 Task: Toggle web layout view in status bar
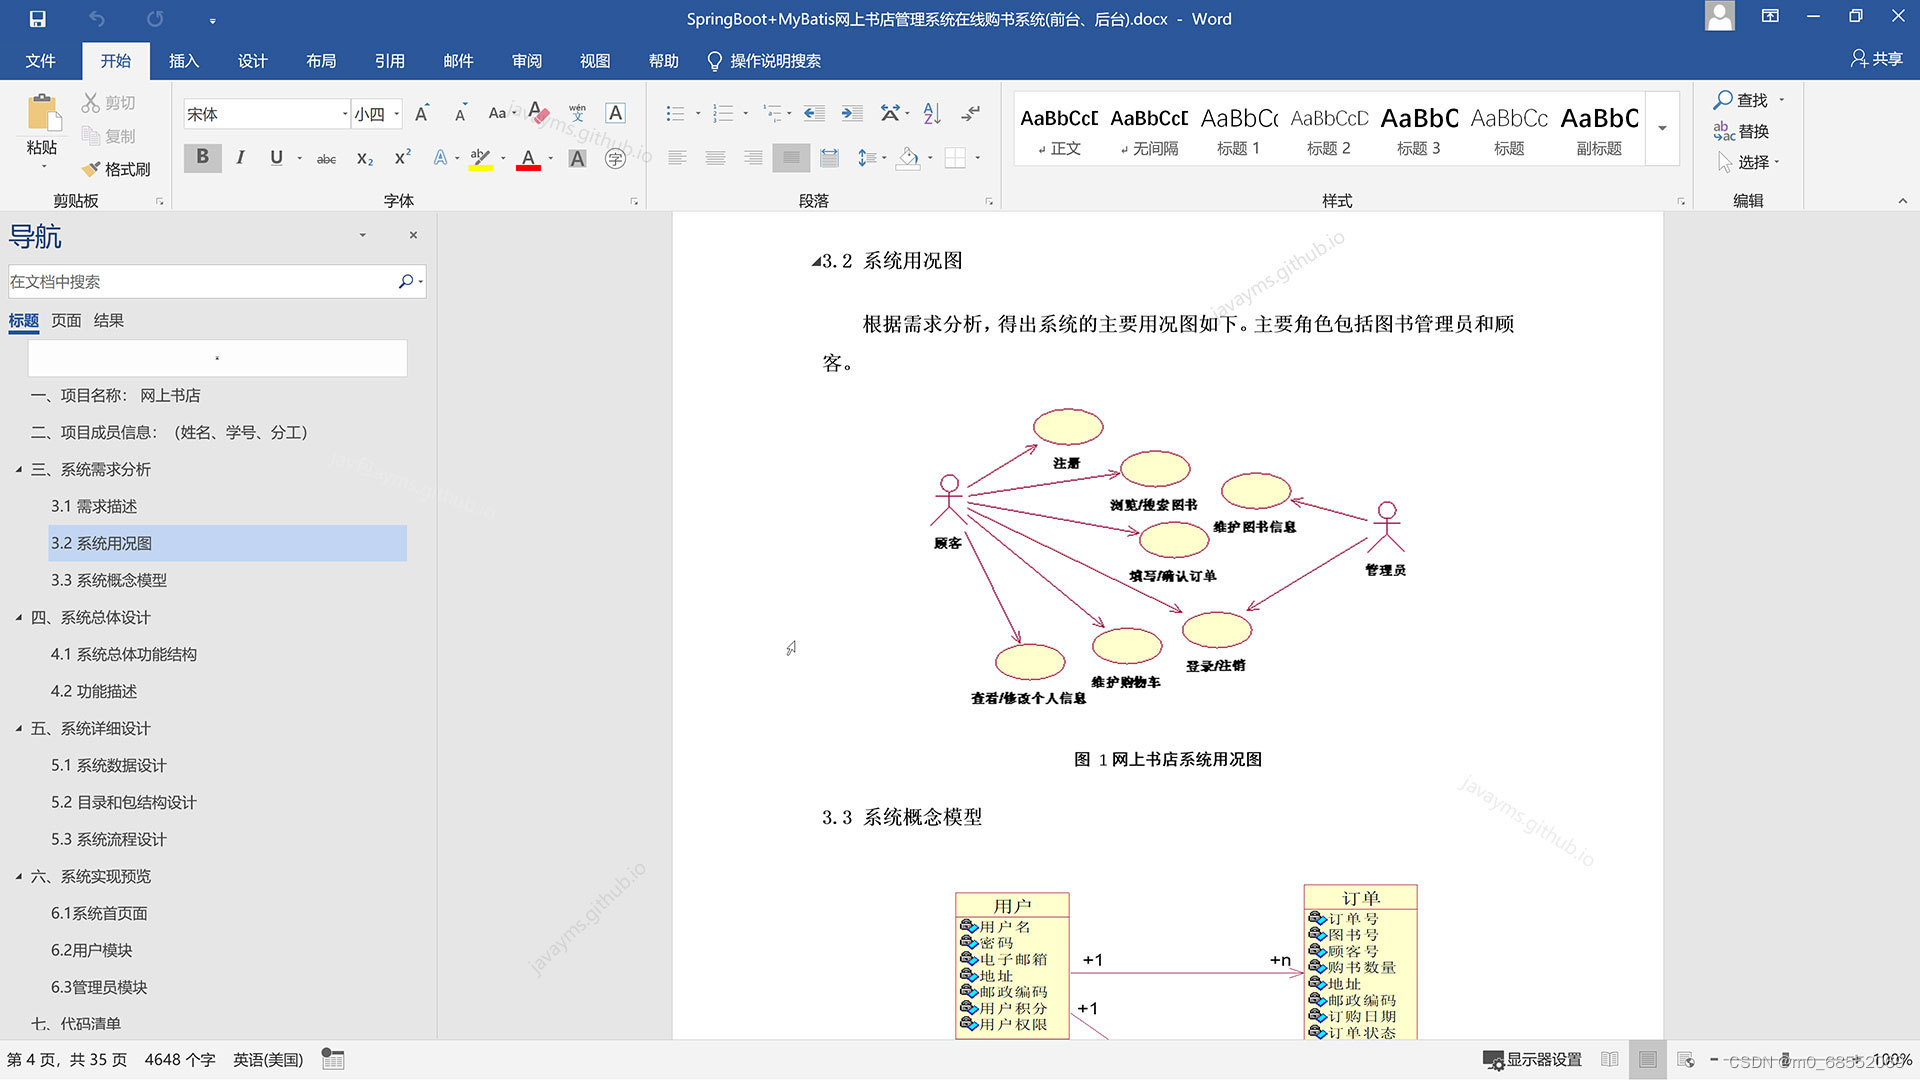[1686, 1059]
